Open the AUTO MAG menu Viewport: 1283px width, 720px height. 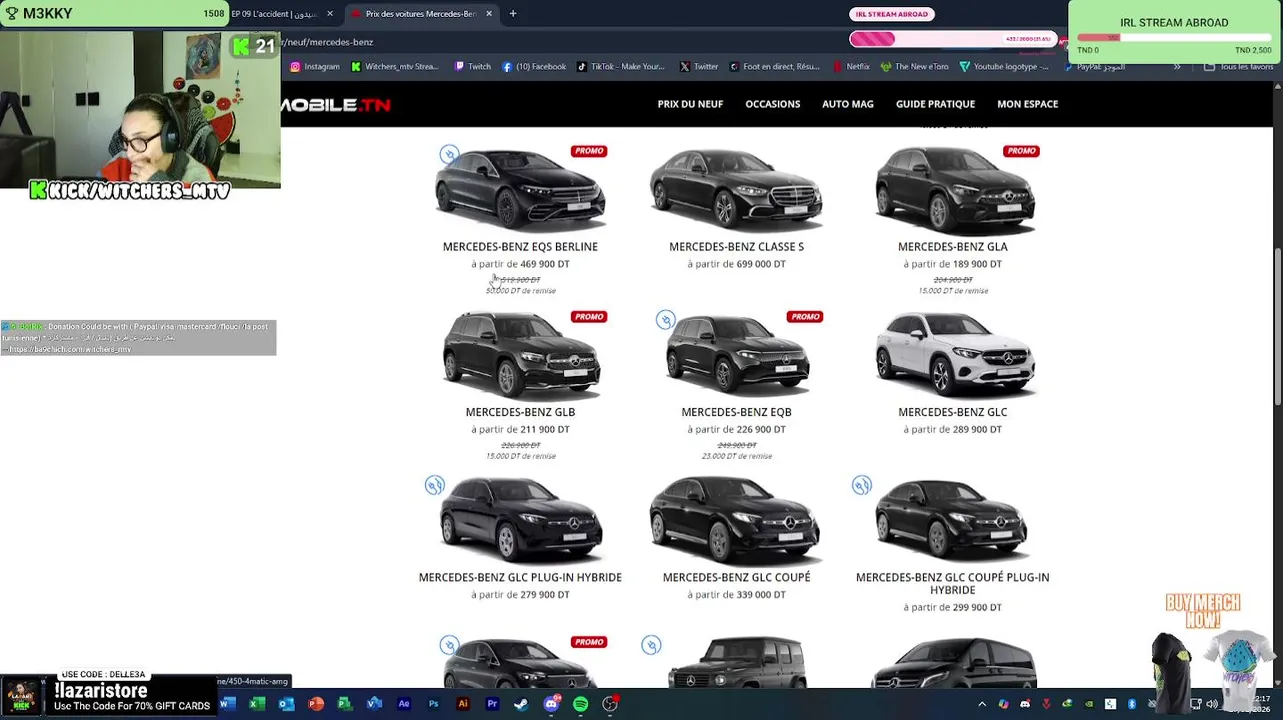pyautogui.click(x=848, y=104)
